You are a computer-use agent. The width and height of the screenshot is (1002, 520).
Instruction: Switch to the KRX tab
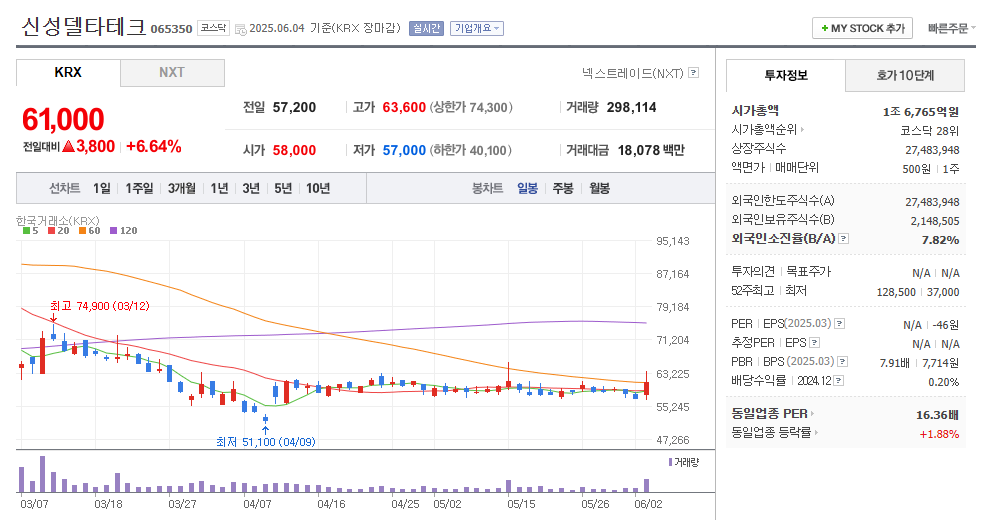tap(68, 72)
